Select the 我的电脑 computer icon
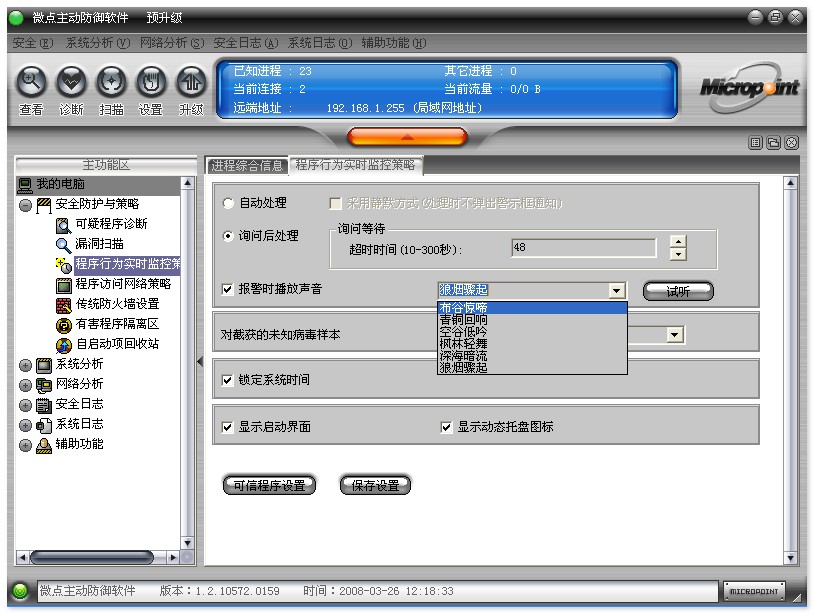This screenshot has height=614, width=814. [24, 184]
